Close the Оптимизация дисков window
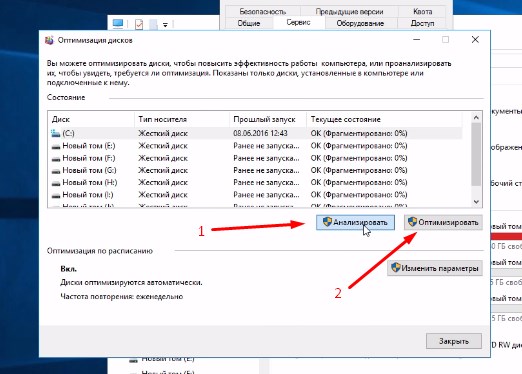This screenshot has height=374, width=522. tap(475, 40)
